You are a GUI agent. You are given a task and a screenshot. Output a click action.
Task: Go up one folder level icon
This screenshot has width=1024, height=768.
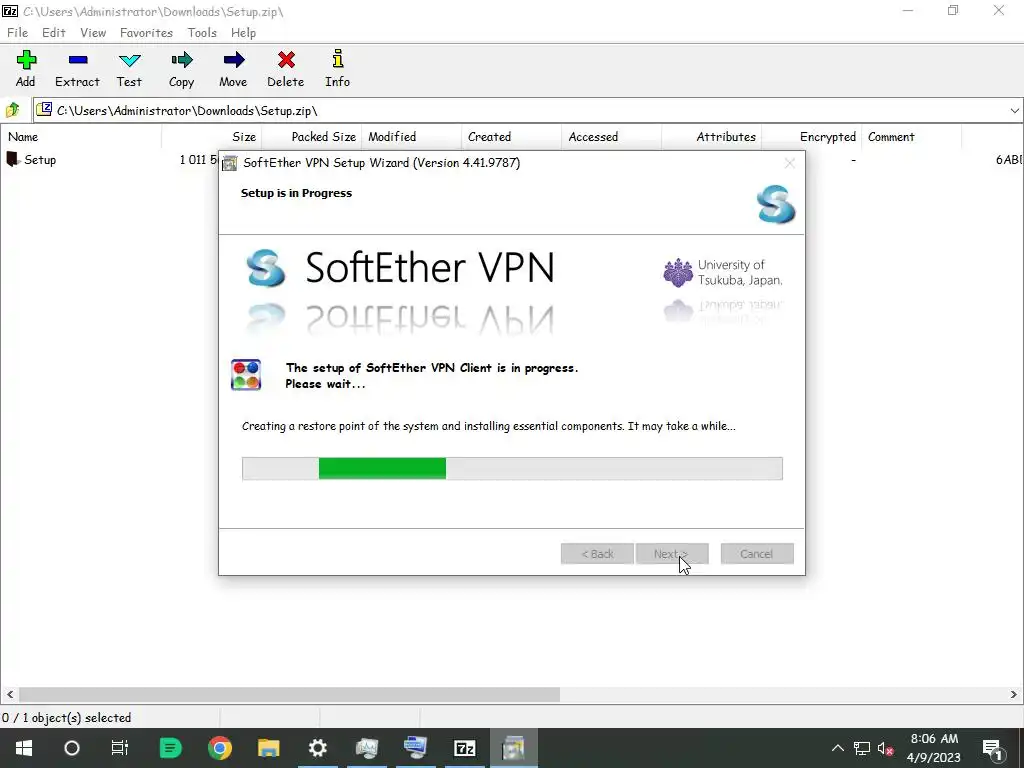point(13,110)
